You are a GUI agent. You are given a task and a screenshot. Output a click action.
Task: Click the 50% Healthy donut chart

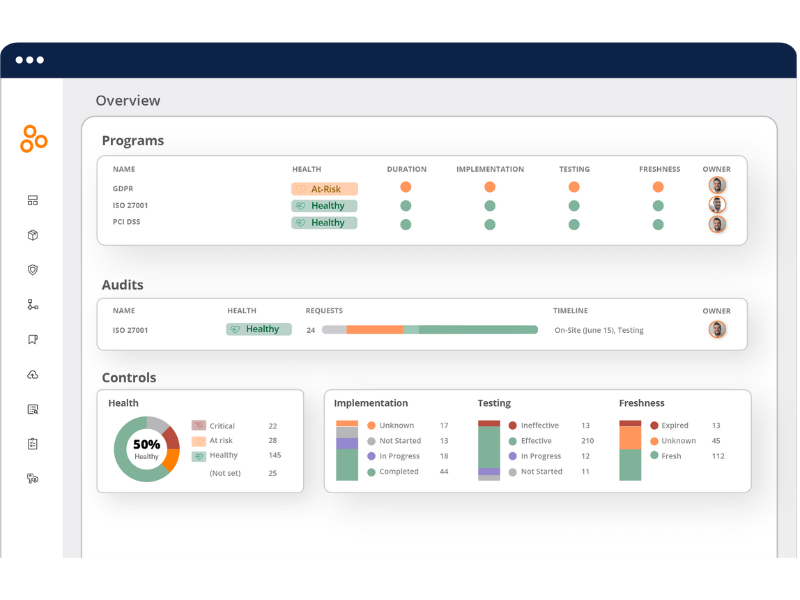click(x=146, y=449)
